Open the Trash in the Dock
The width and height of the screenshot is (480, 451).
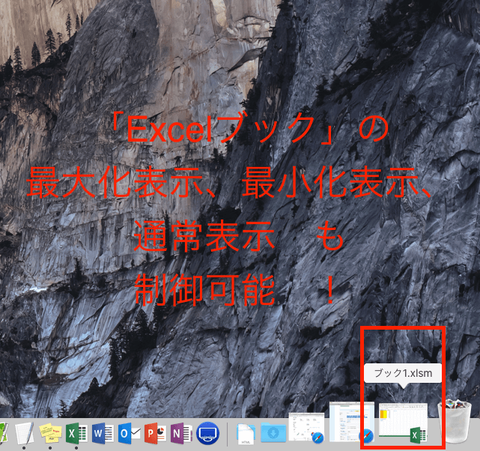click(455, 422)
